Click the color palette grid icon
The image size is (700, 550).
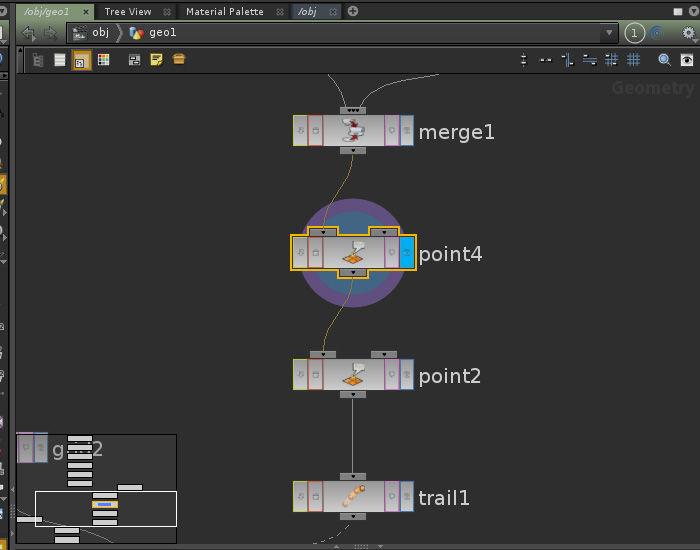pos(103,60)
